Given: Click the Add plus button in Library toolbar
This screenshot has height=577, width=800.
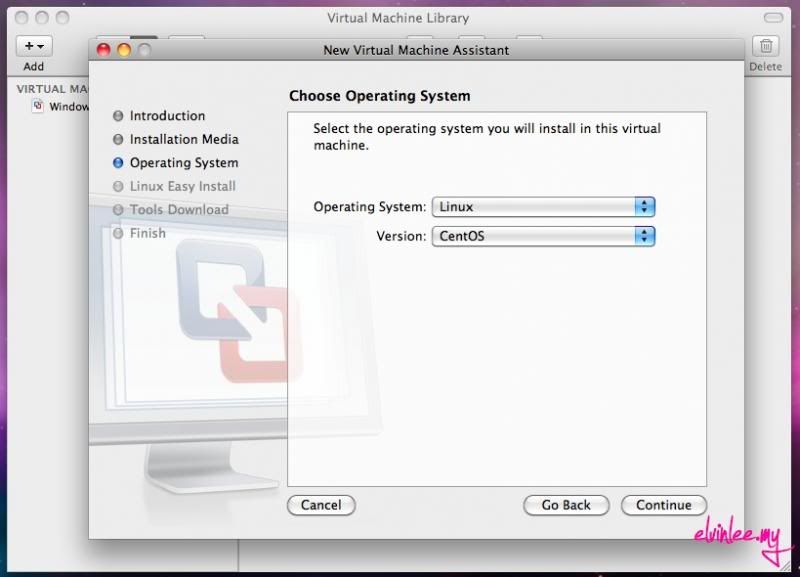Looking at the screenshot, I should coord(34,46).
